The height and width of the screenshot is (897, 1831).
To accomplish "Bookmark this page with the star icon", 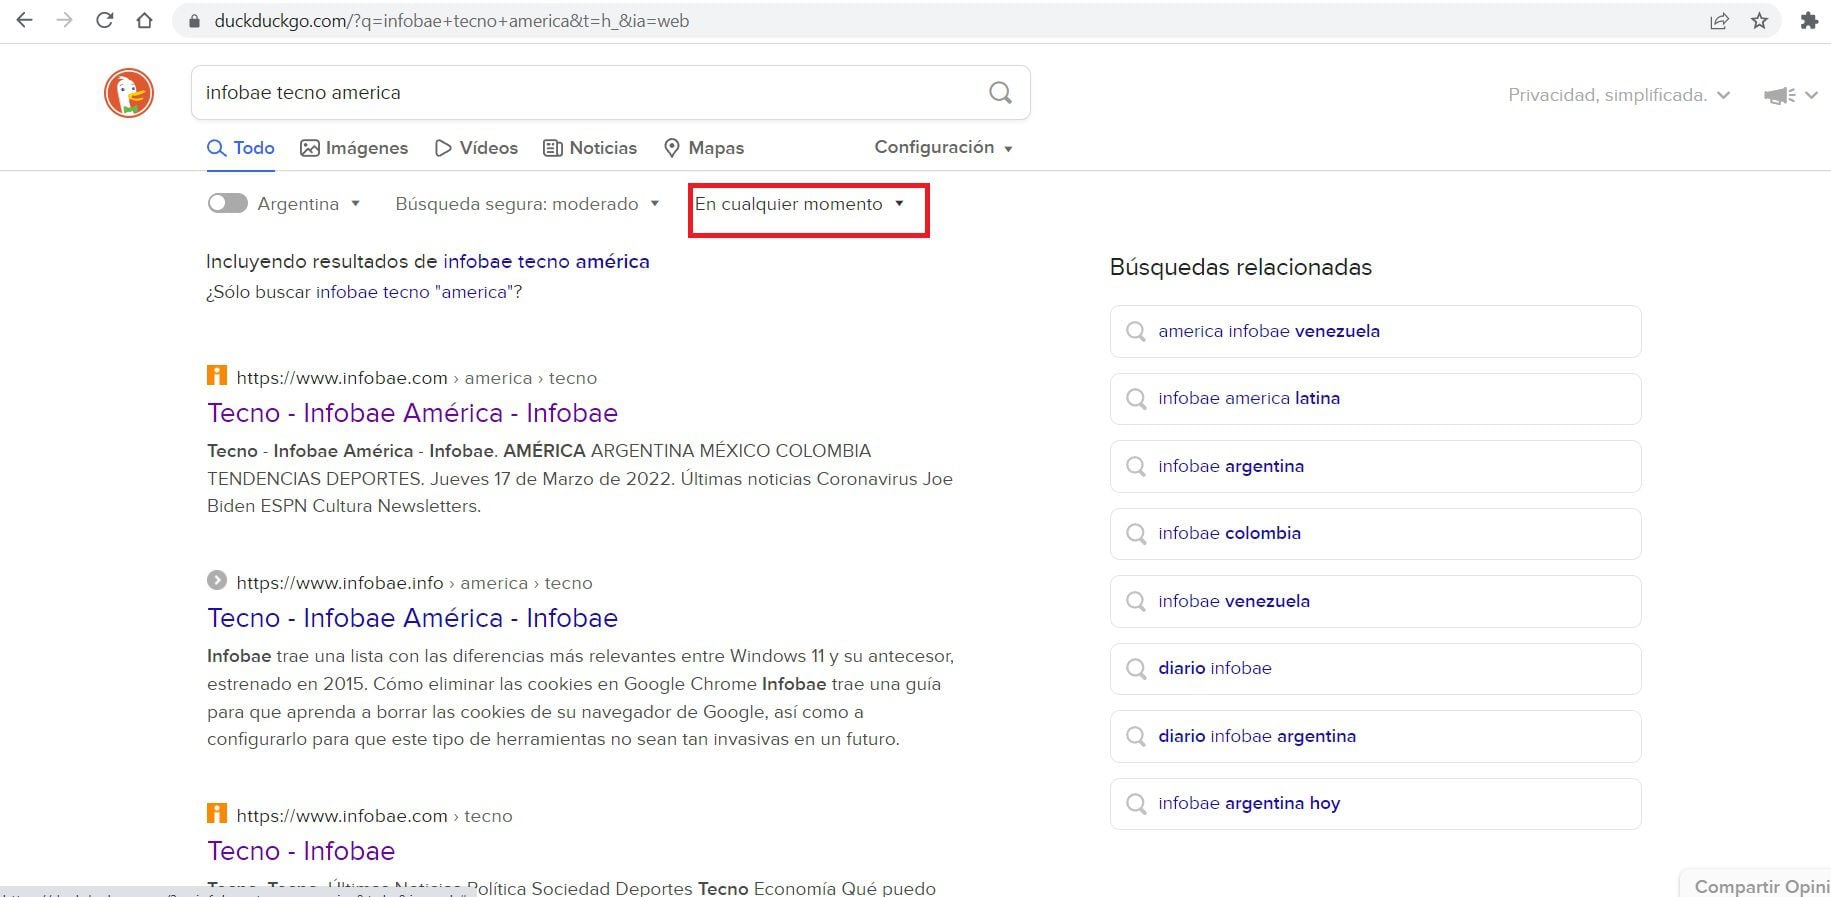I will [1760, 21].
